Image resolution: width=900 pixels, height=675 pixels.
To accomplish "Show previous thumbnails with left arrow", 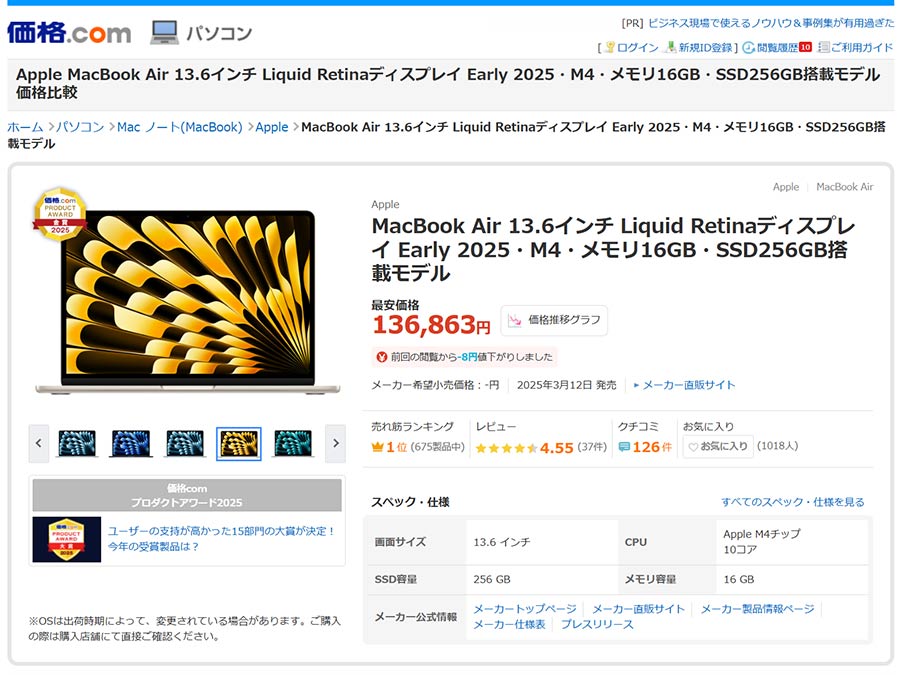I will coord(38,443).
